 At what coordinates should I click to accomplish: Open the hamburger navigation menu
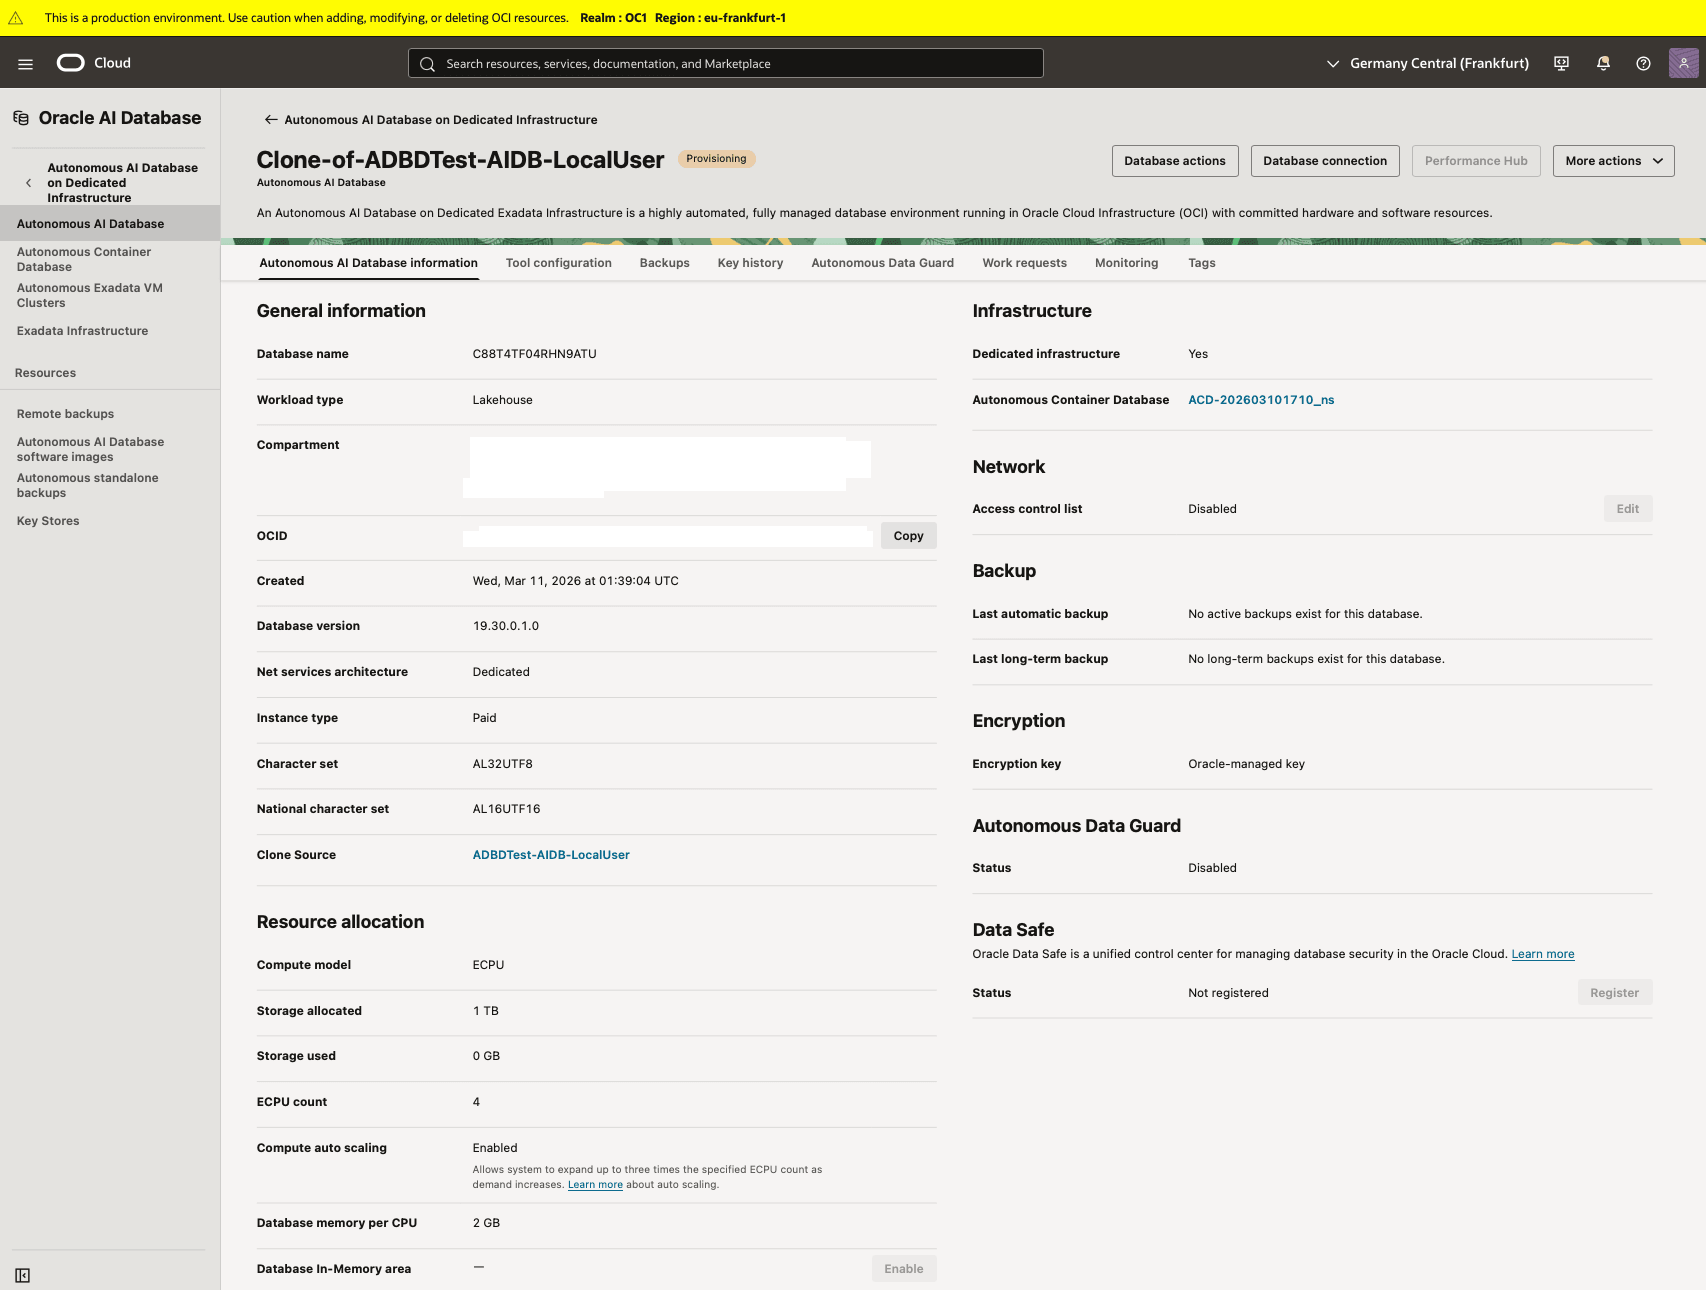point(26,63)
